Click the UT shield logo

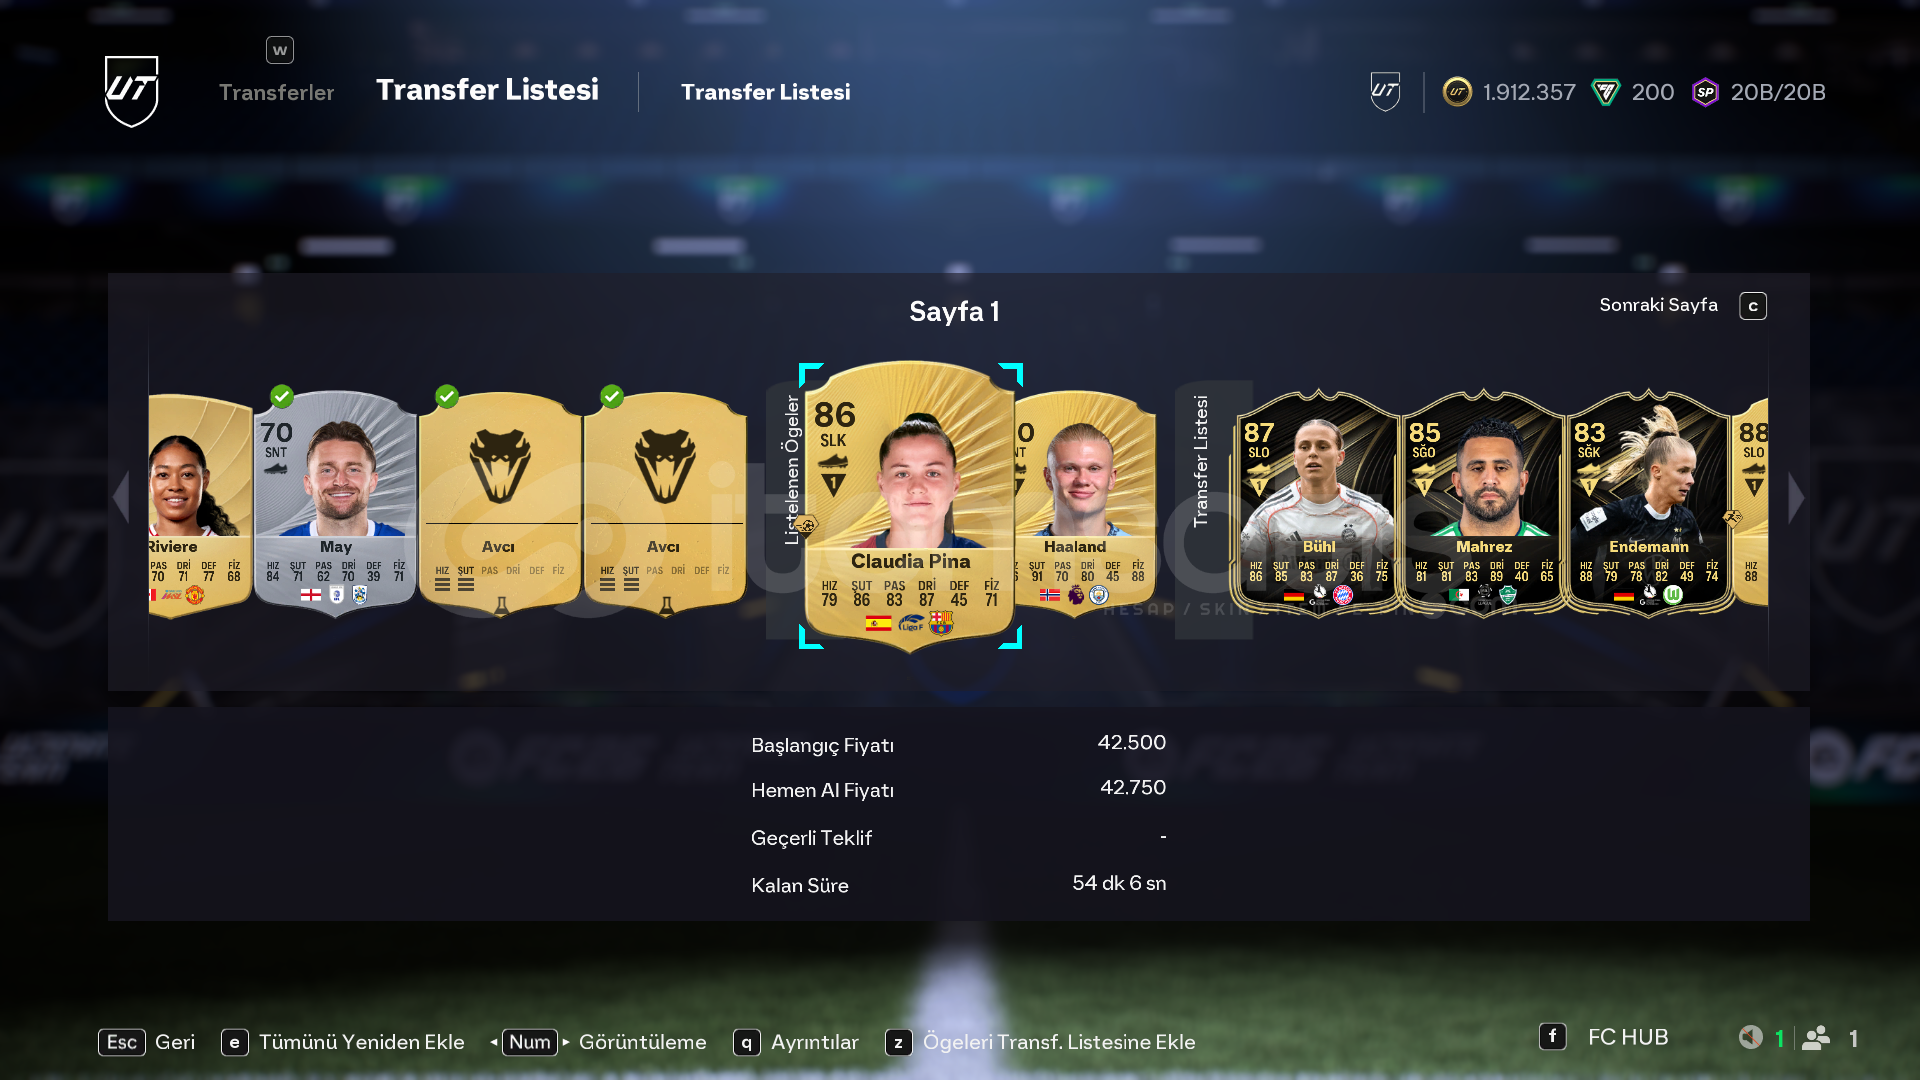click(132, 91)
